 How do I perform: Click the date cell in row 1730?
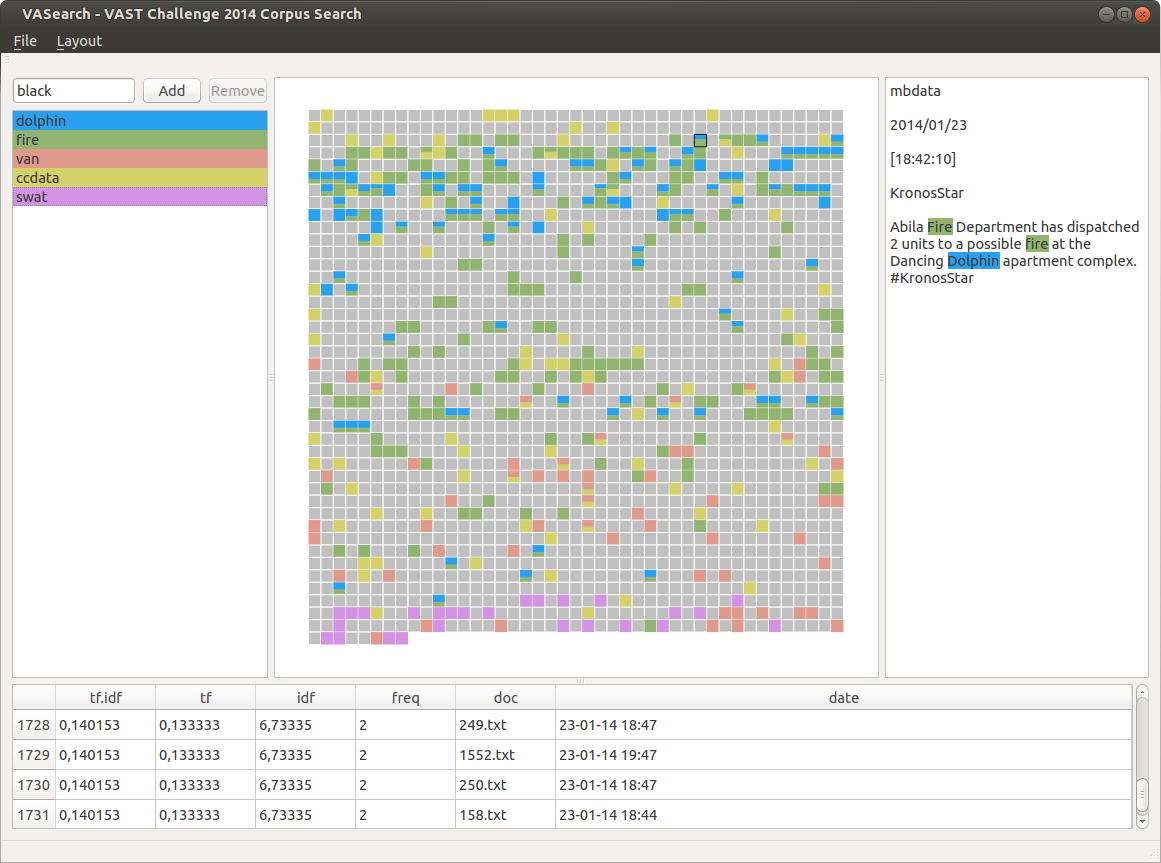[x=843, y=785]
